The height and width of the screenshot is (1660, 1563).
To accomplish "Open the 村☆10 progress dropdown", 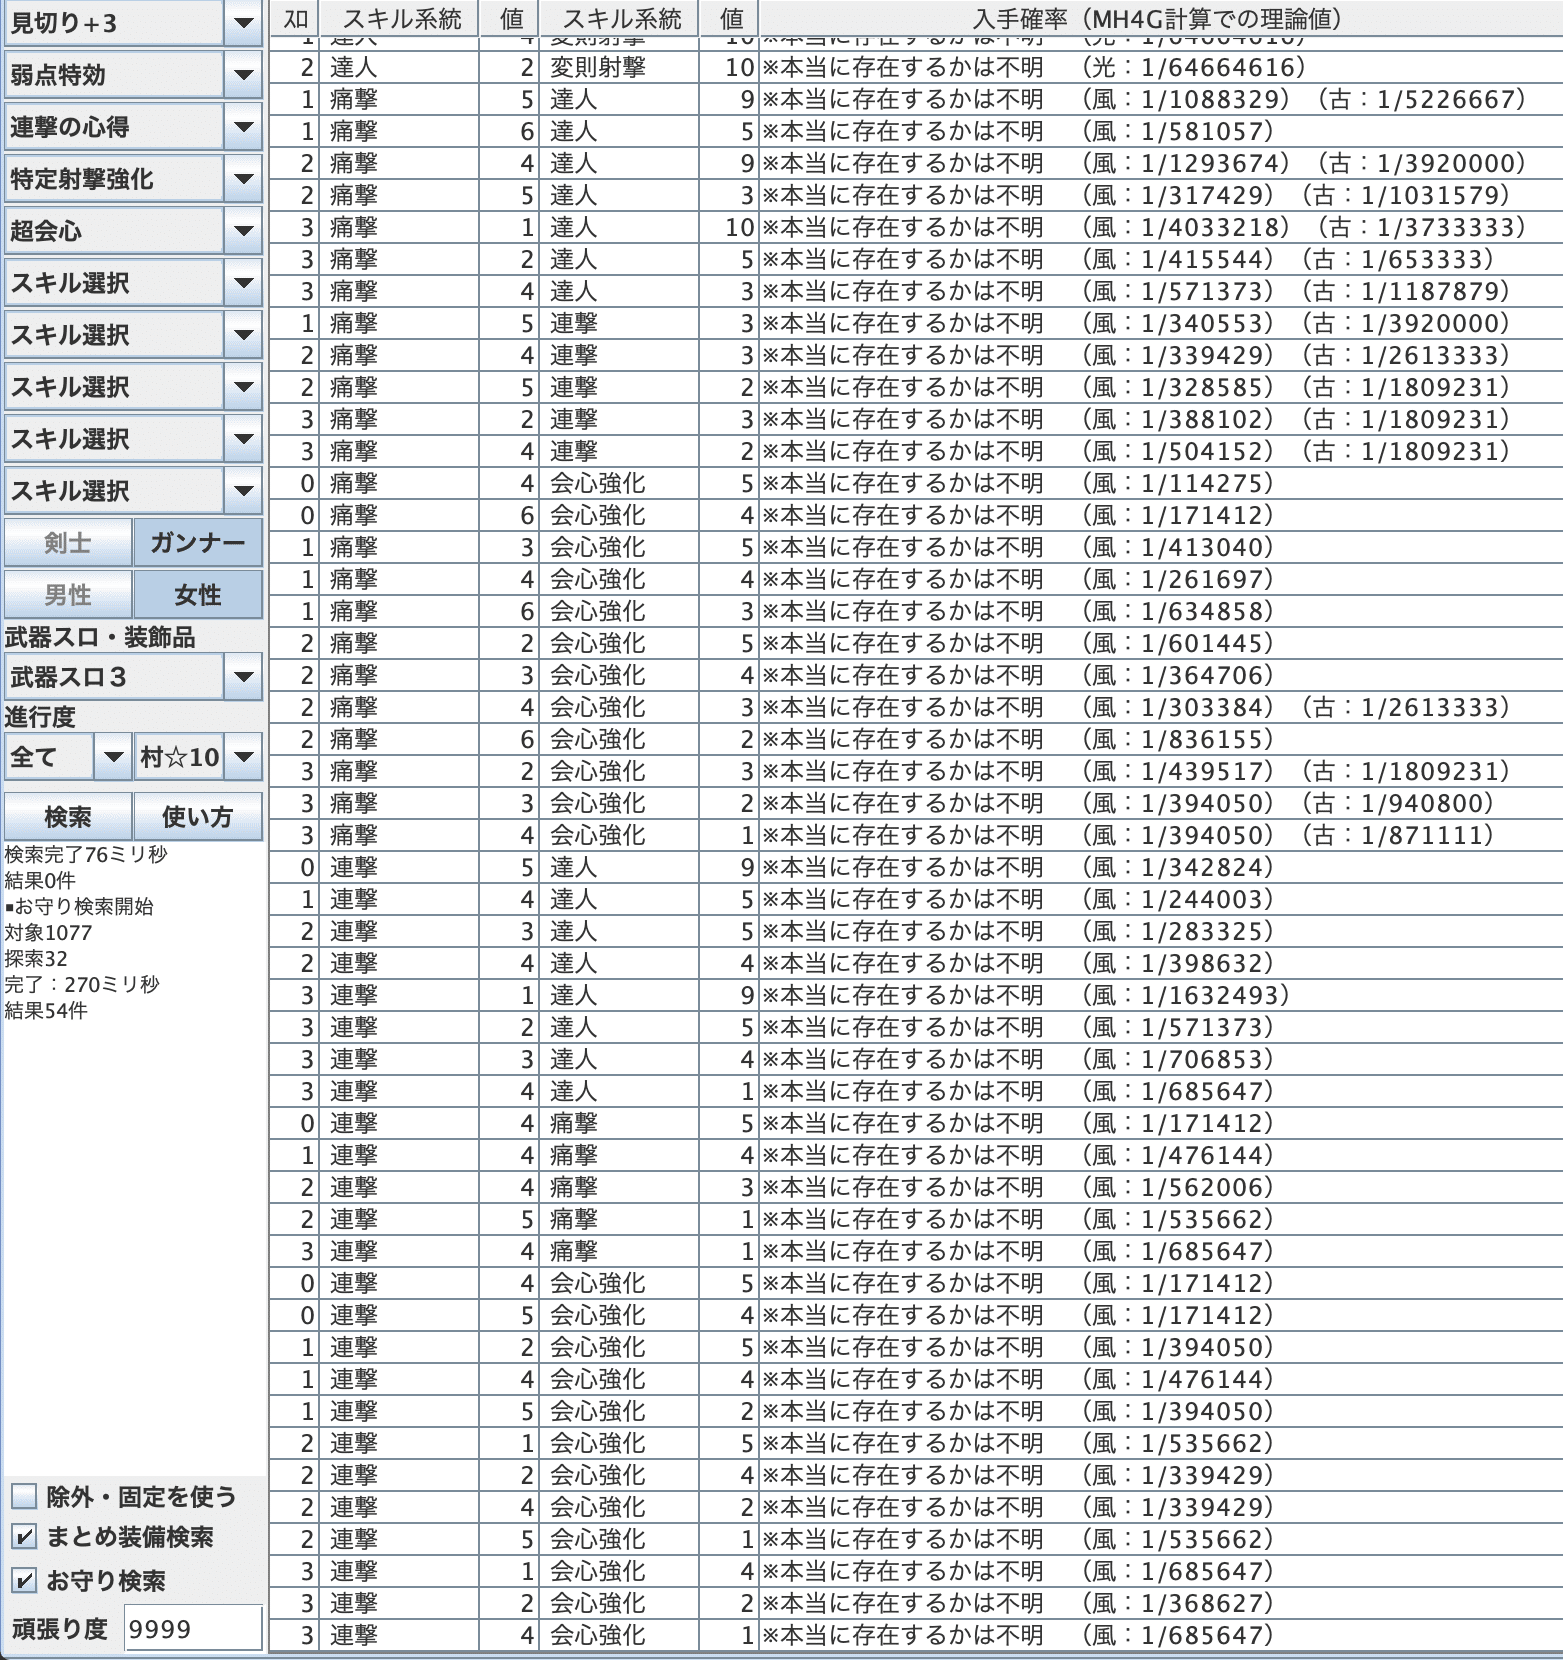I will pyautogui.click(x=243, y=757).
